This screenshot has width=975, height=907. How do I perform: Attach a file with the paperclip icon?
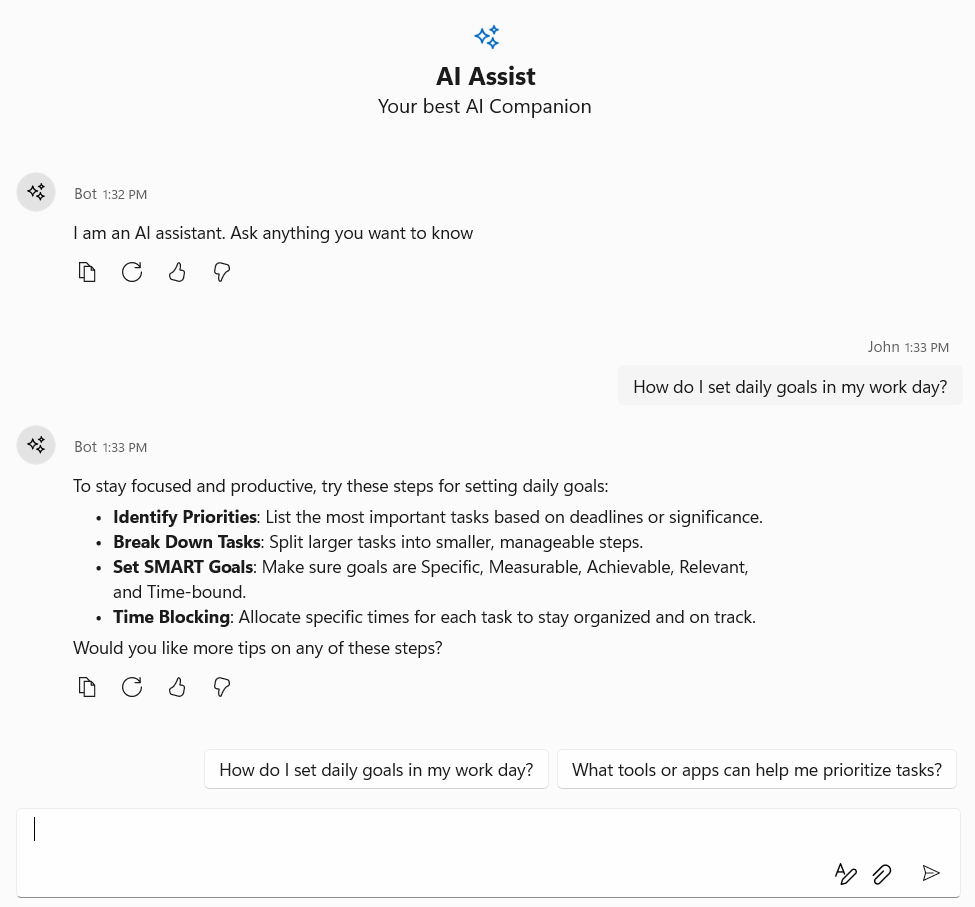[x=882, y=873]
